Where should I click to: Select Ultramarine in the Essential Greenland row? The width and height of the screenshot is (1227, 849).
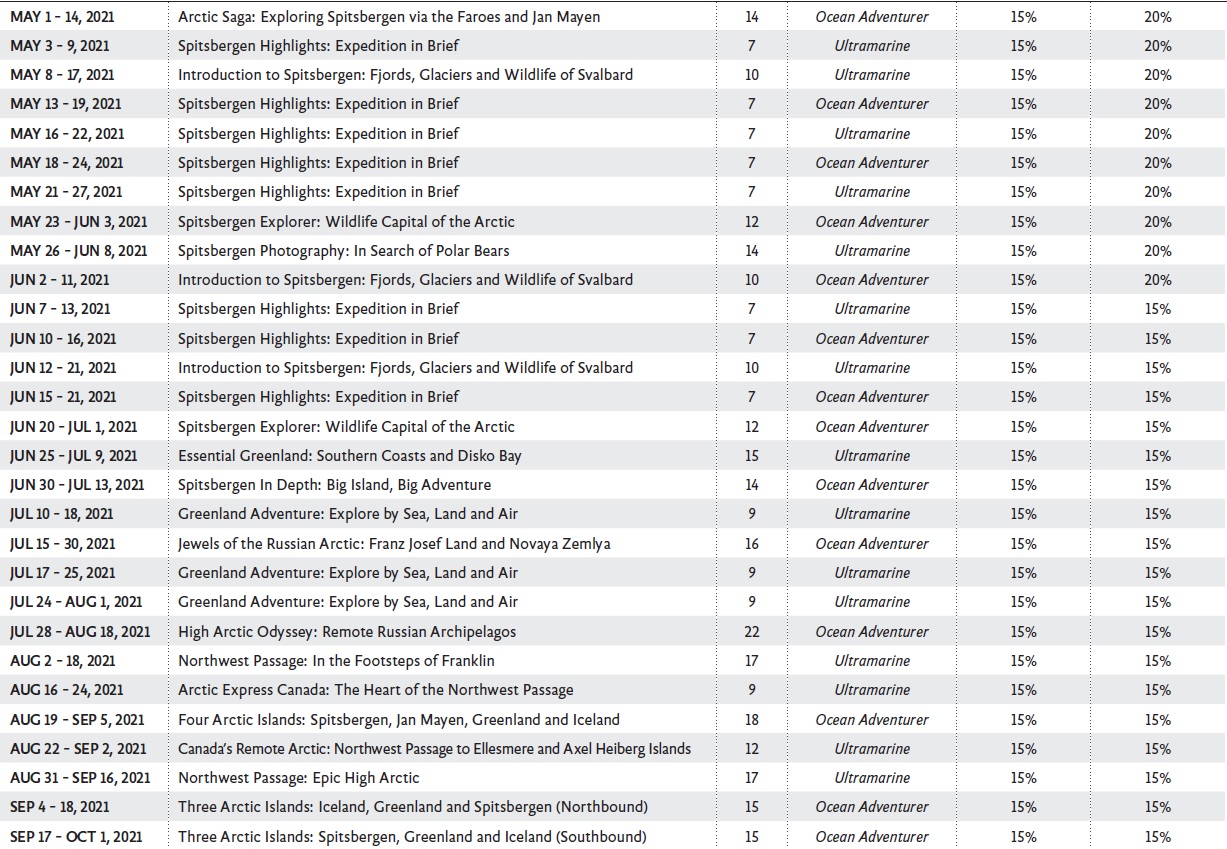point(872,456)
